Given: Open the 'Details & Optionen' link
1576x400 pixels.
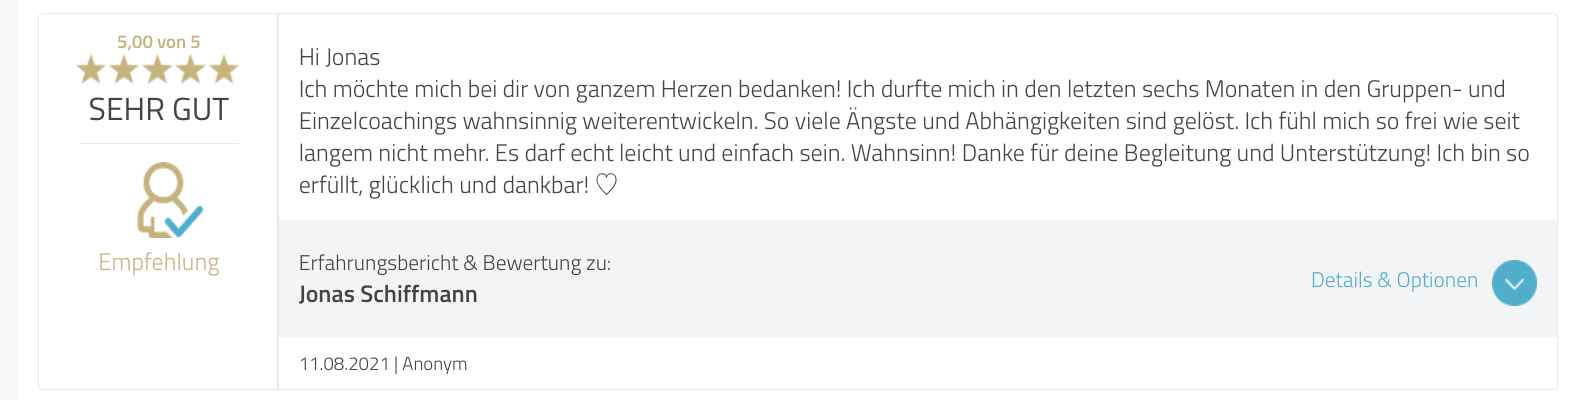Looking at the screenshot, I should pos(1394,280).
